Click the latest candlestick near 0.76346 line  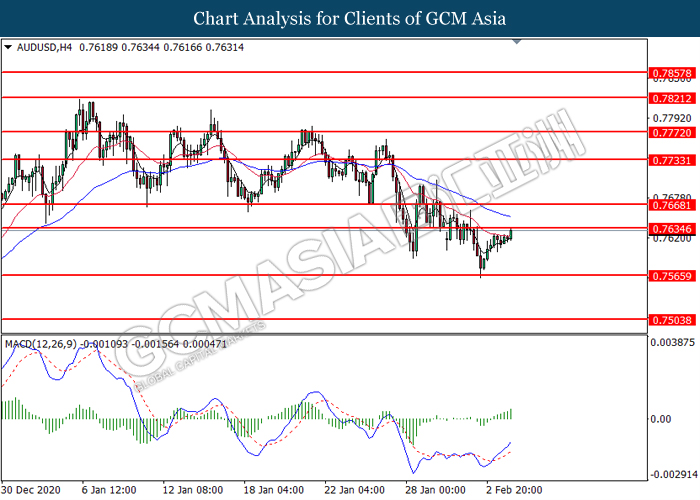click(x=511, y=234)
